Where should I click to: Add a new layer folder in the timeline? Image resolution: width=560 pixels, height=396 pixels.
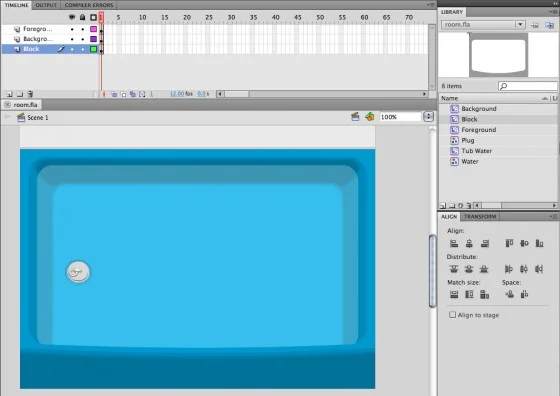(x=20, y=94)
